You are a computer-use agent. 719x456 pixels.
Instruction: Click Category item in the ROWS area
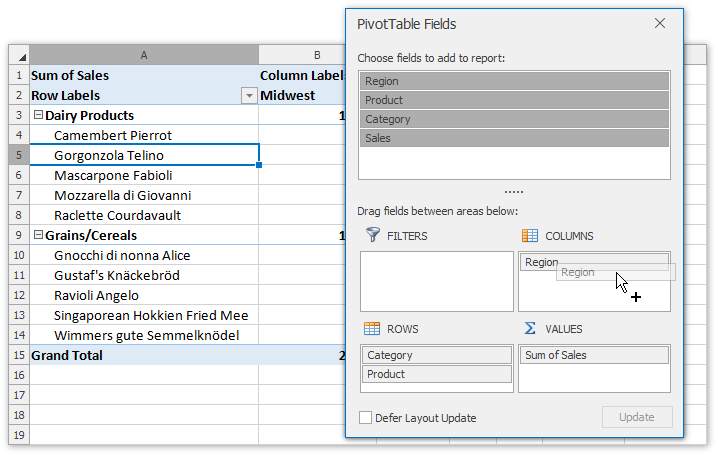(437, 355)
